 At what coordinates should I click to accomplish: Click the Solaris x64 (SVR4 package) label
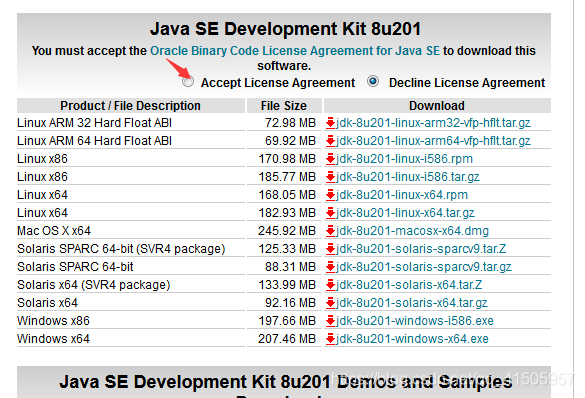pos(94,285)
